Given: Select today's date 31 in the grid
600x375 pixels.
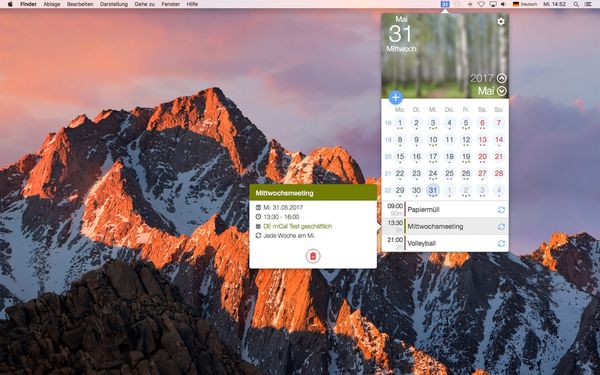Looking at the screenshot, I should [433, 190].
